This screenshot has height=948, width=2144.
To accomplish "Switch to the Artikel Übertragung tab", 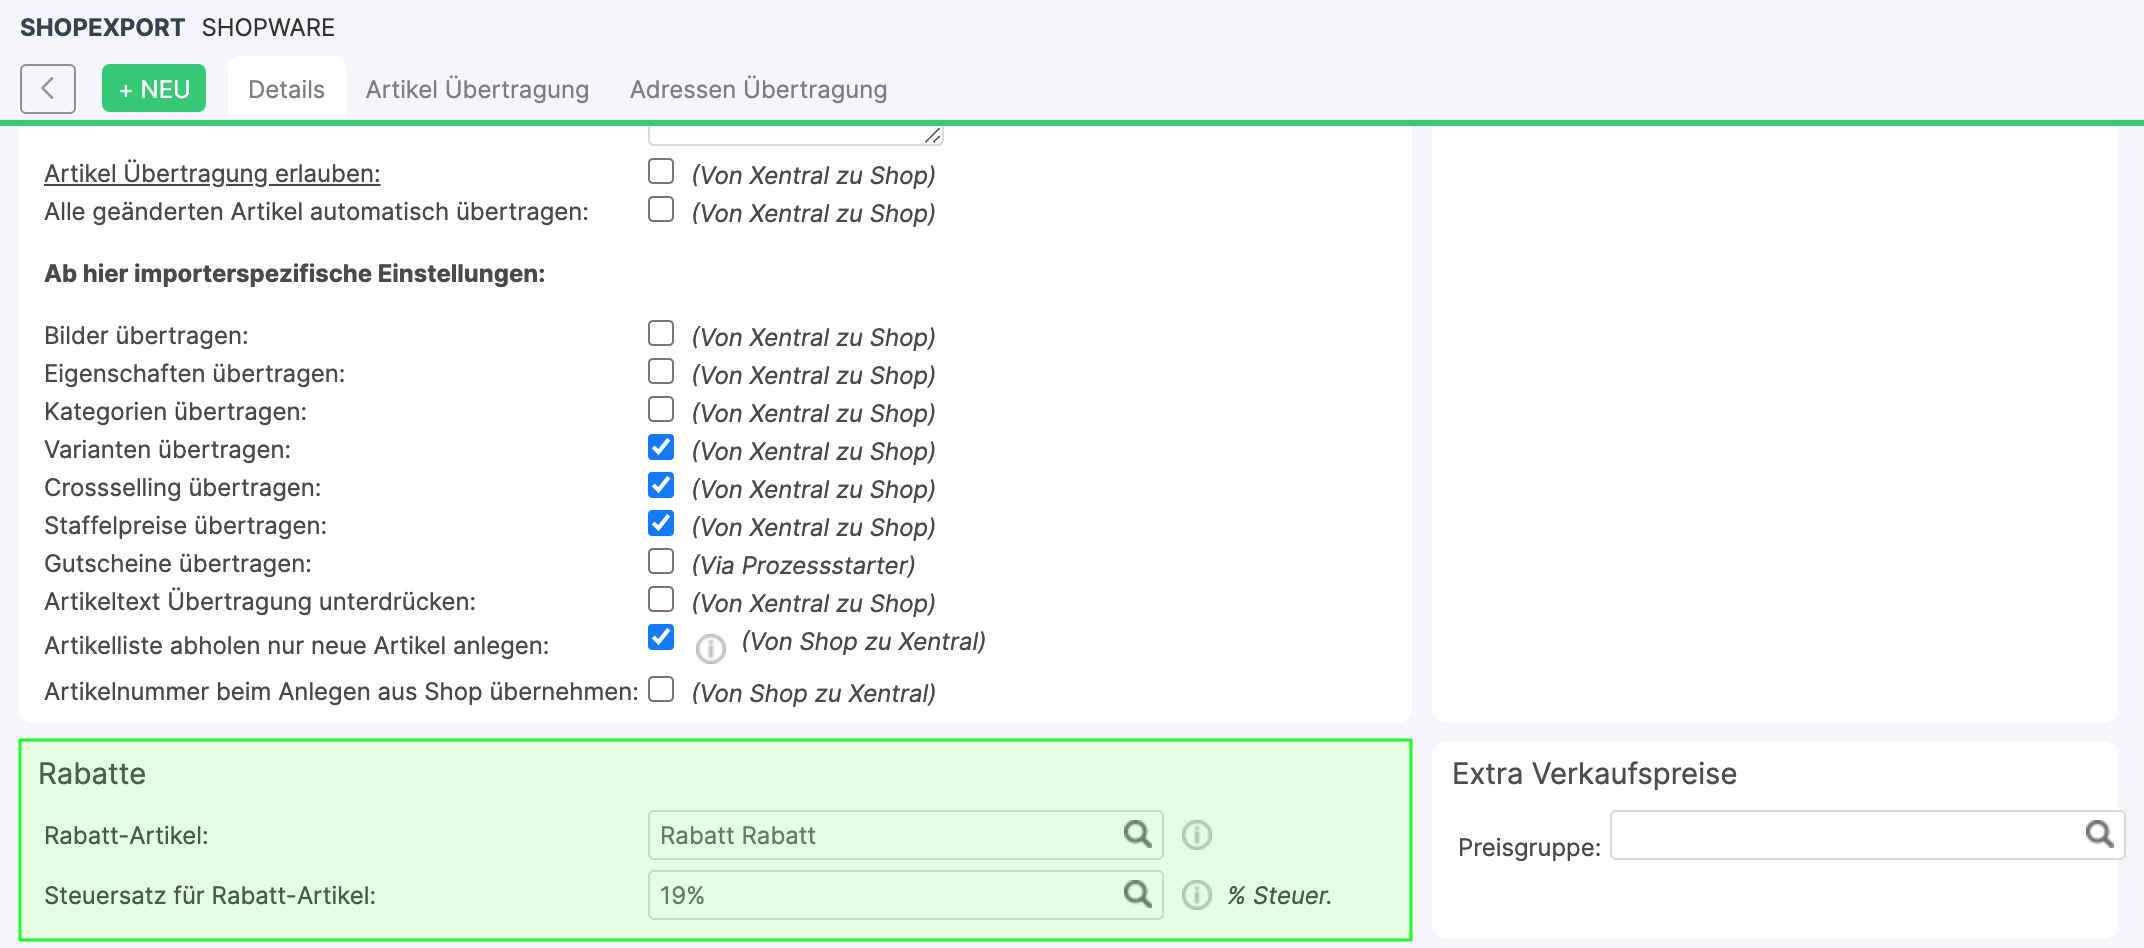I will pos(477,90).
